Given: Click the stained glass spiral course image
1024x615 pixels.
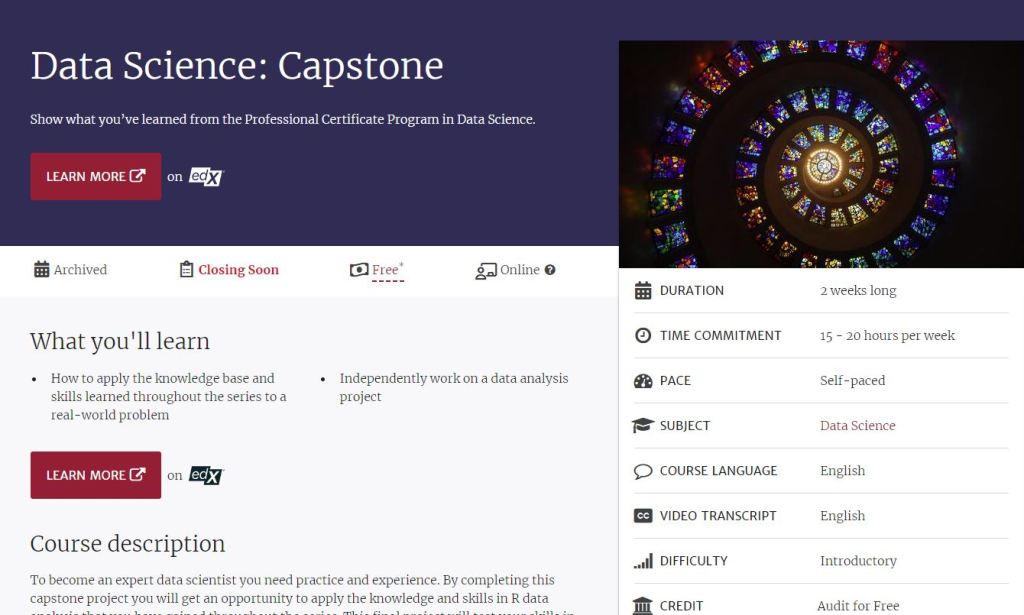Looking at the screenshot, I should [821, 154].
